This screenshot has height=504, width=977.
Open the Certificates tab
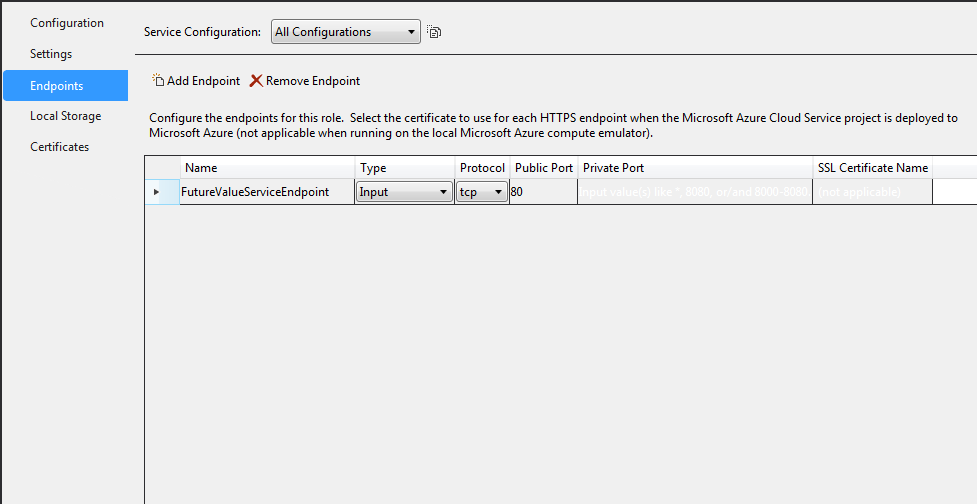[x=59, y=147]
